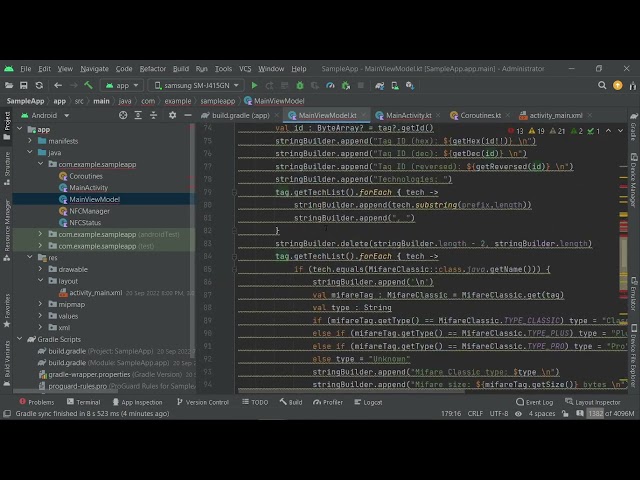Image resolution: width=640 pixels, height=480 pixels.
Task: Open the Profiler gauge icon in toolbar
Action: [x=330, y=85]
